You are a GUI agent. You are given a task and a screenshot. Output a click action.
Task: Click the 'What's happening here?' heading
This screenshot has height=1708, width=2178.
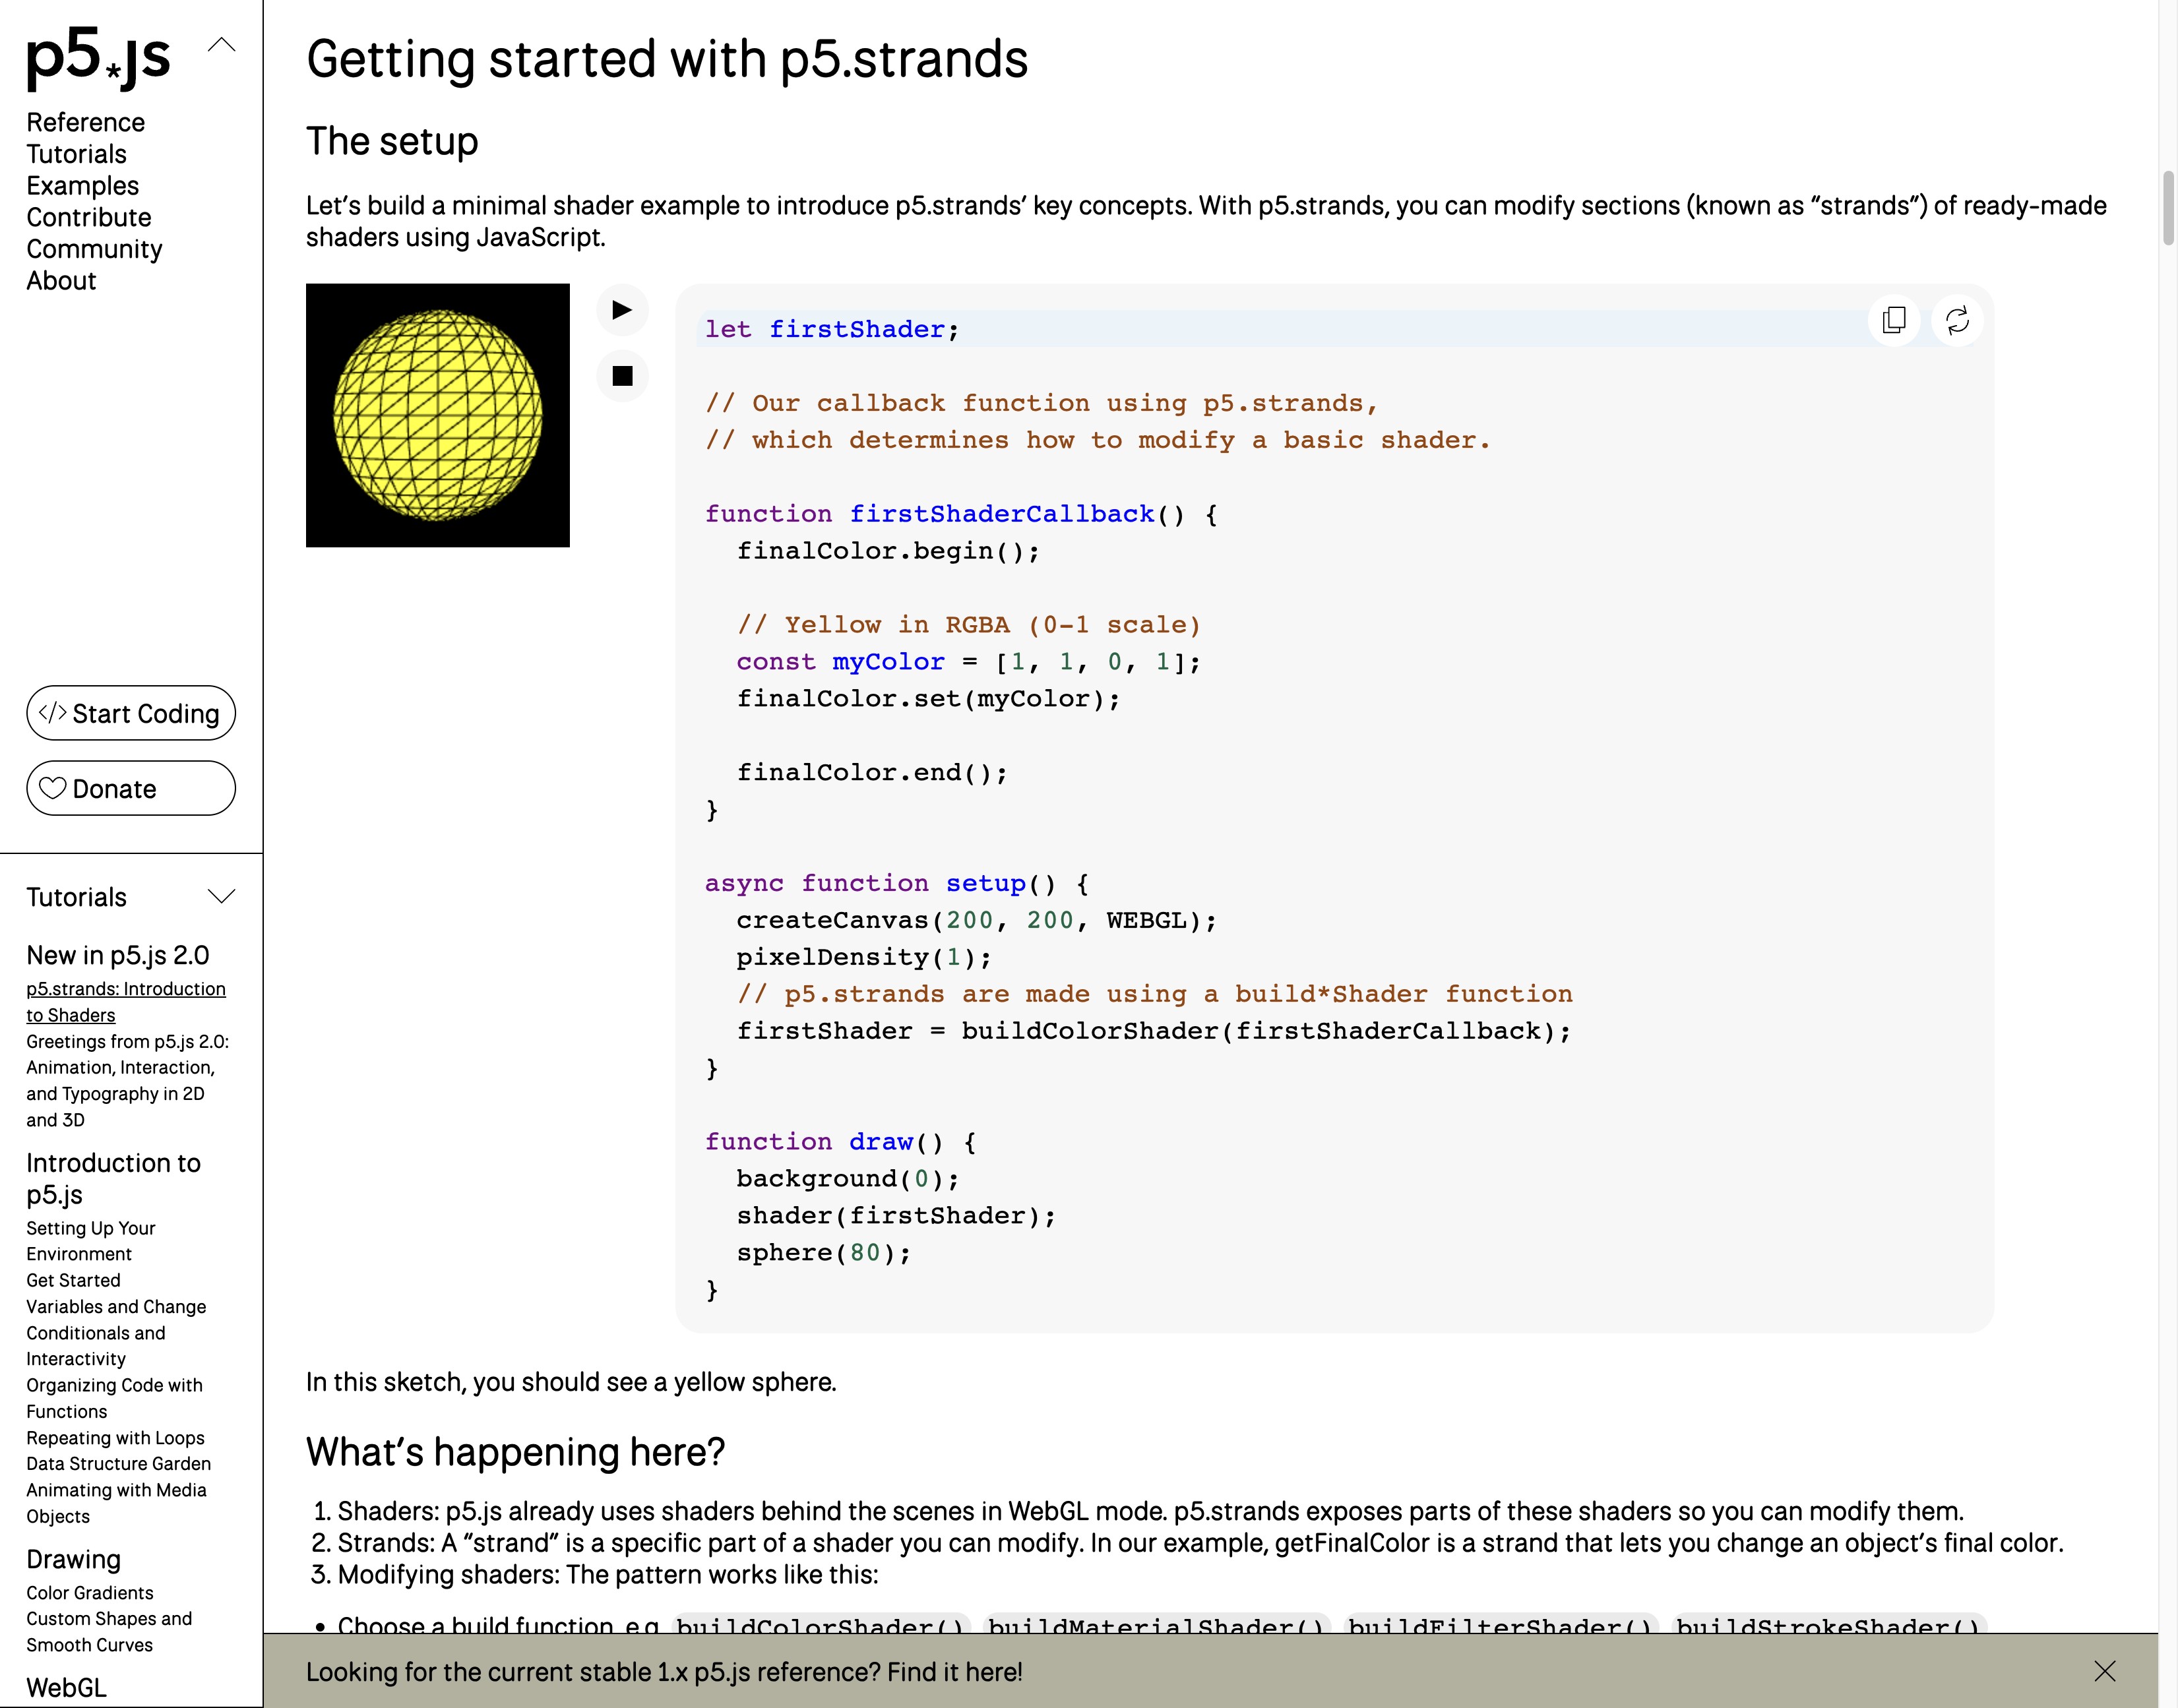tap(515, 1452)
